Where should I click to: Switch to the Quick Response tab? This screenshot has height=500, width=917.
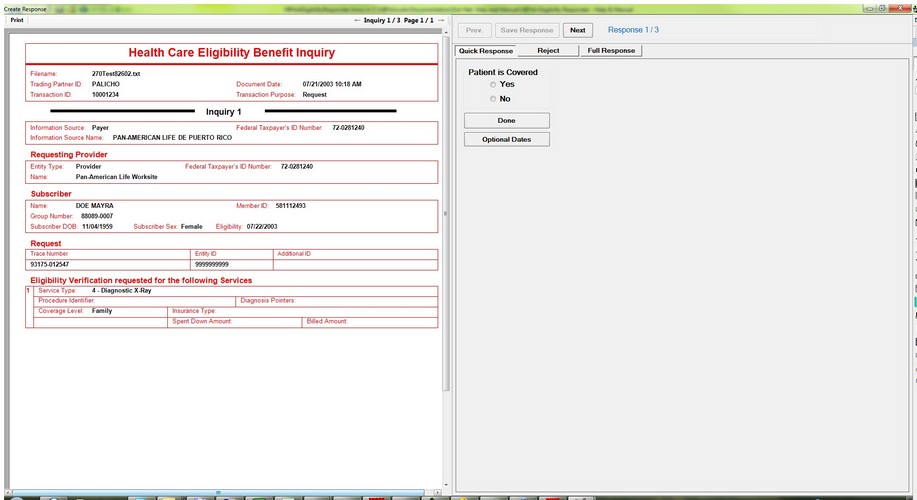pos(485,51)
